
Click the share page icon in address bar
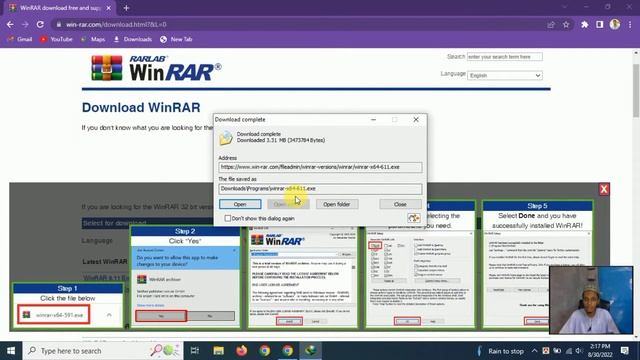click(x=551, y=24)
